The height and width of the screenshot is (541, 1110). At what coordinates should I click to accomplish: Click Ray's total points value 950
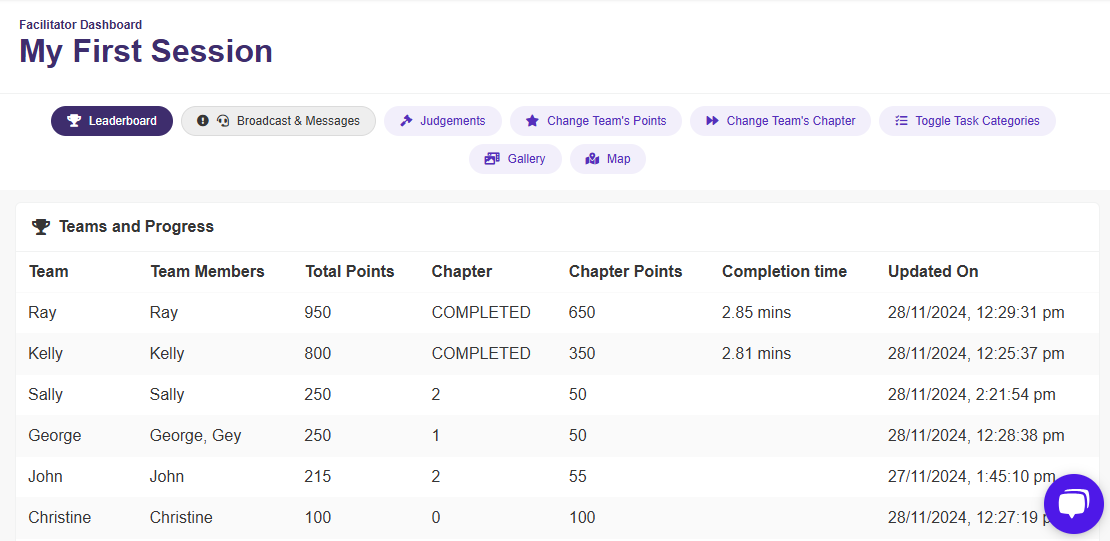(318, 312)
